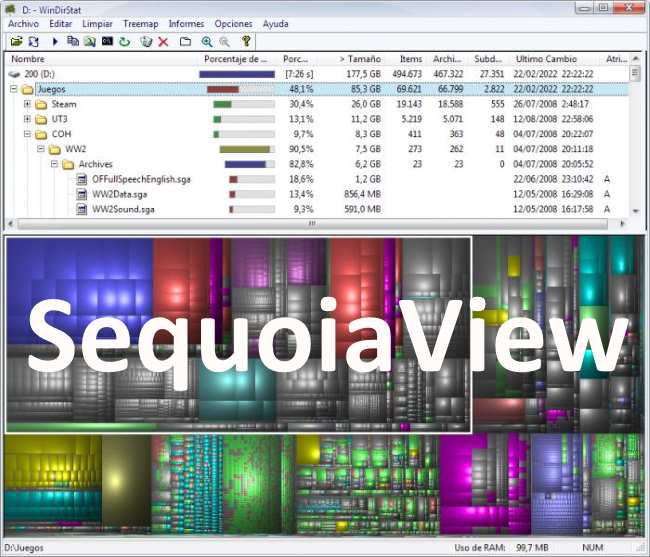Image resolution: width=650 pixels, height=557 pixels.
Task: Click the Explorer here toolbar icon
Action: (x=90, y=41)
